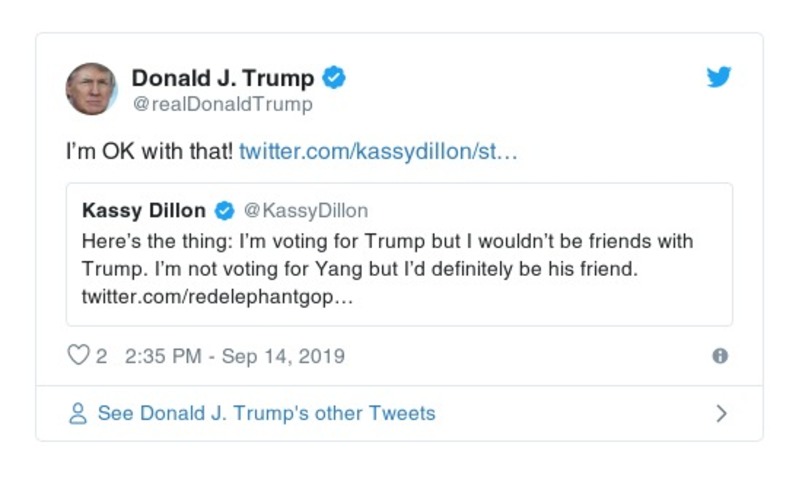The width and height of the screenshot is (799, 490).
Task: Open the tweet info circle icon
Action: (x=719, y=356)
